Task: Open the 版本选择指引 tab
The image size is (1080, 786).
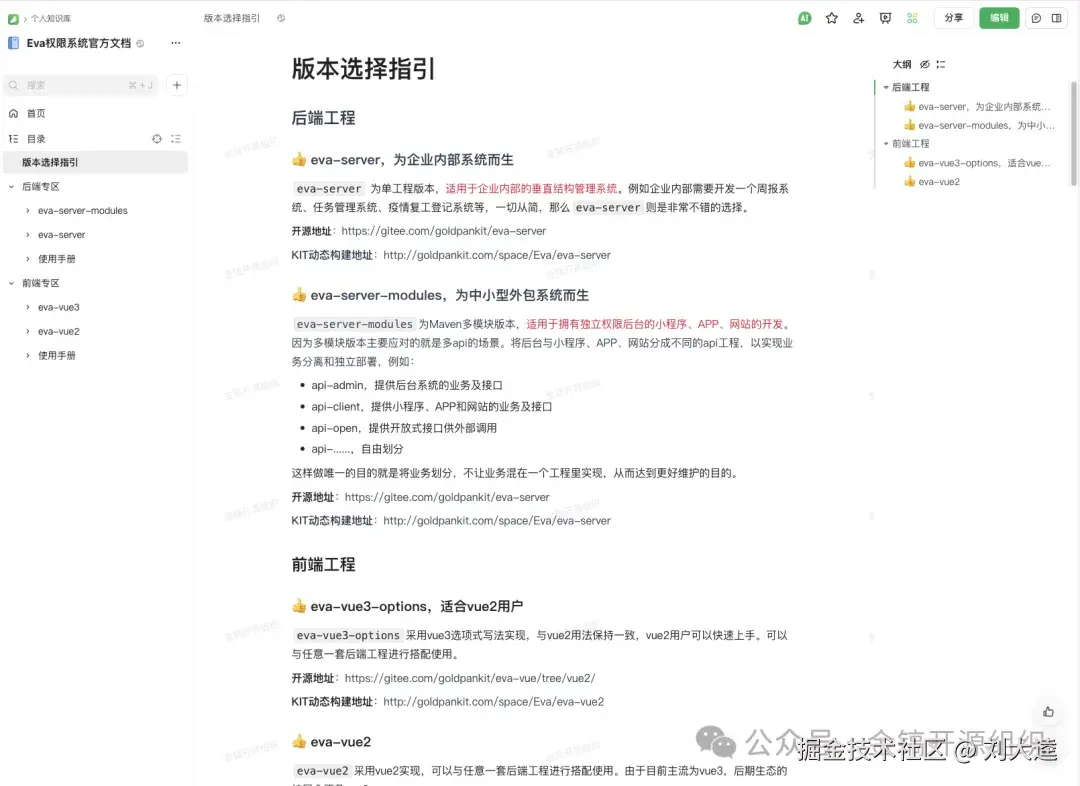Action: tap(233, 17)
